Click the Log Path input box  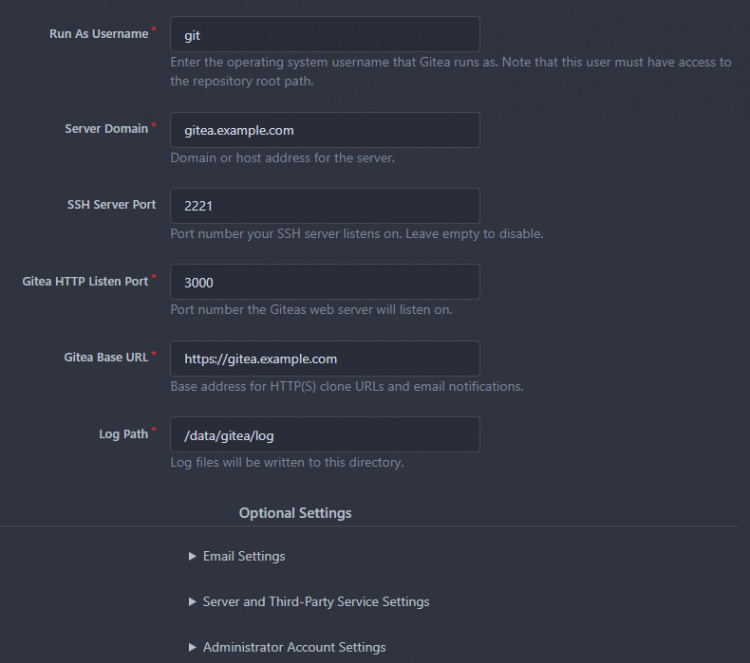(x=324, y=435)
